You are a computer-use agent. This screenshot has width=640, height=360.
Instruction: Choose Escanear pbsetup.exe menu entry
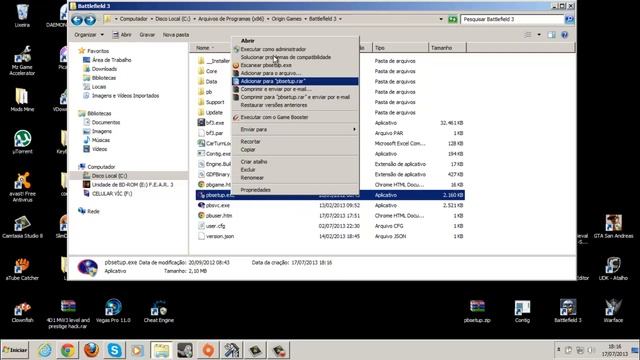[x=296, y=65]
